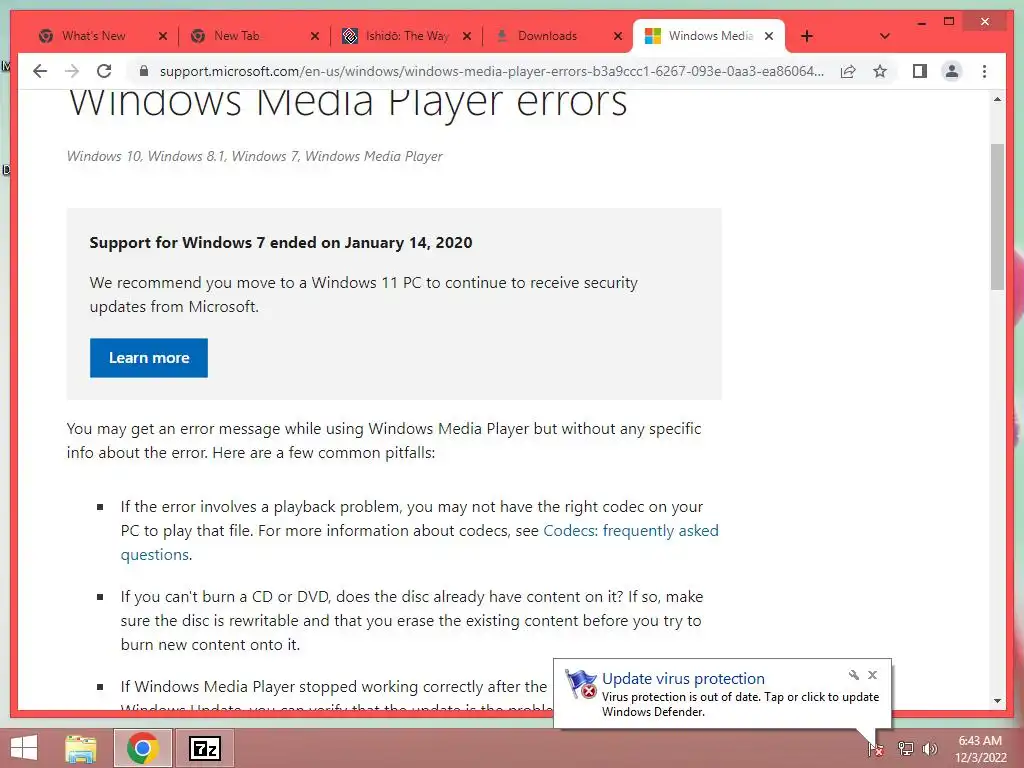Go back to the previous page
1024x768 pixels.
tap(40, 71)
